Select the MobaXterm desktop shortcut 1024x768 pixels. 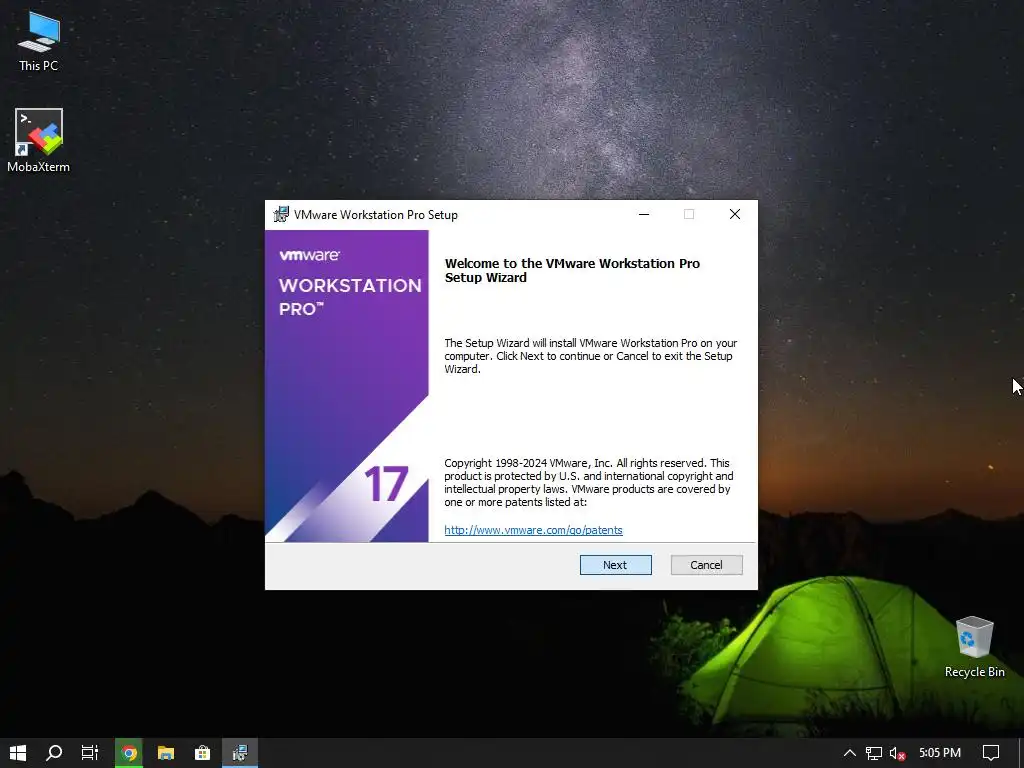[x=39, y=140]
